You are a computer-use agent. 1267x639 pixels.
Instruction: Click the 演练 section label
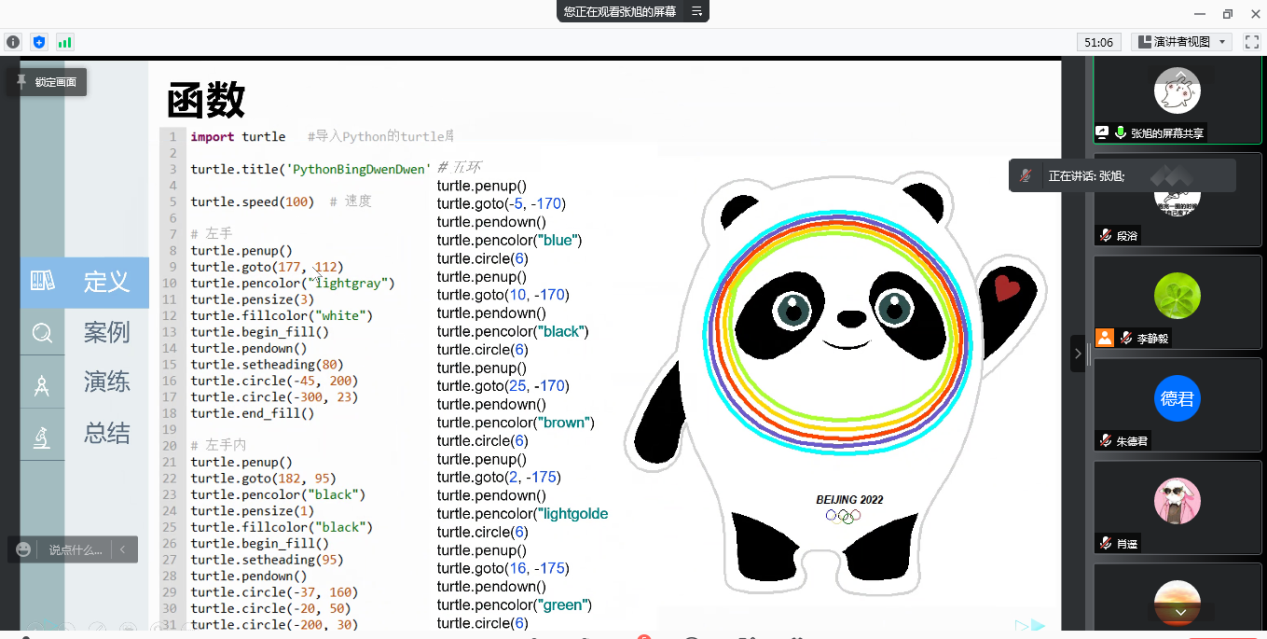click(106, 382)
